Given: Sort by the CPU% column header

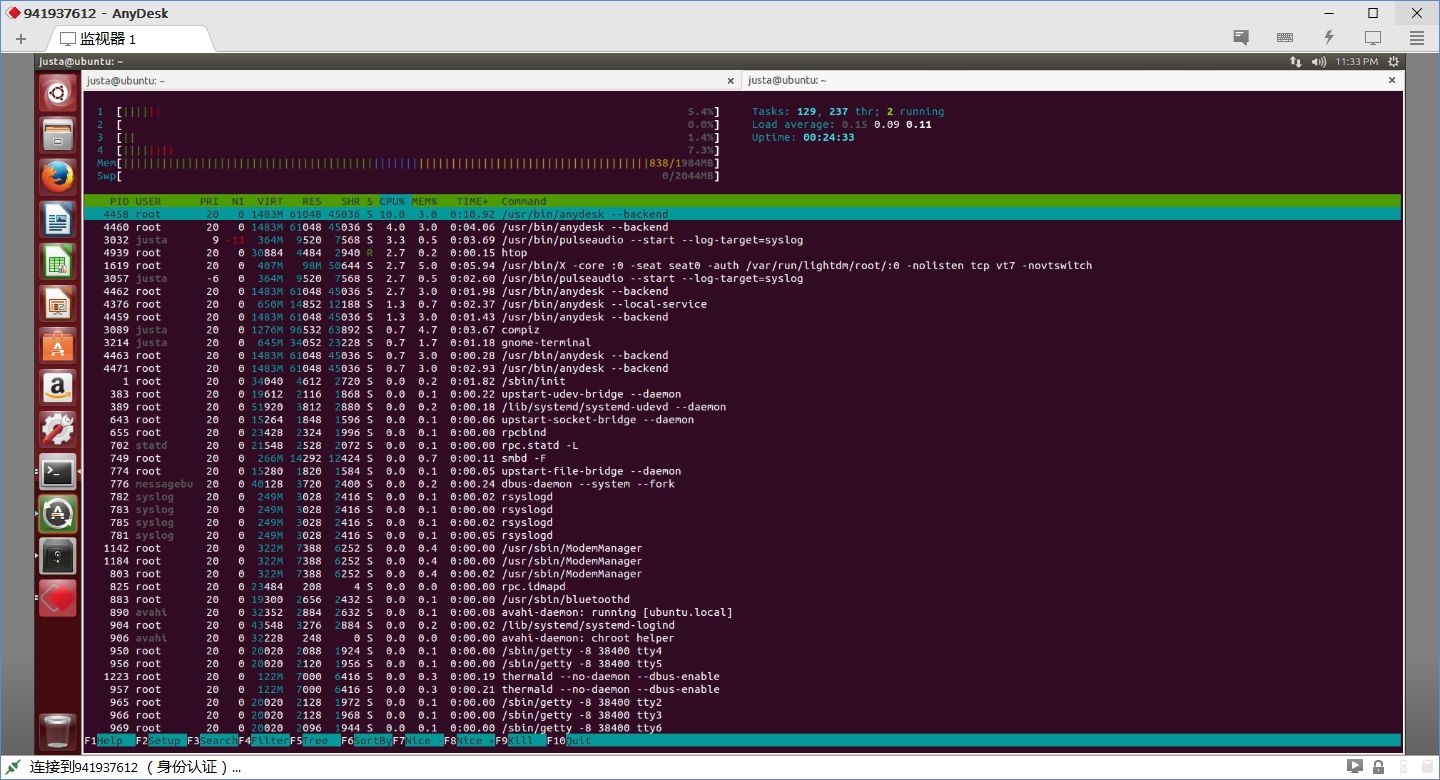Looking at the screenshot, I should [x=392, y=201].
